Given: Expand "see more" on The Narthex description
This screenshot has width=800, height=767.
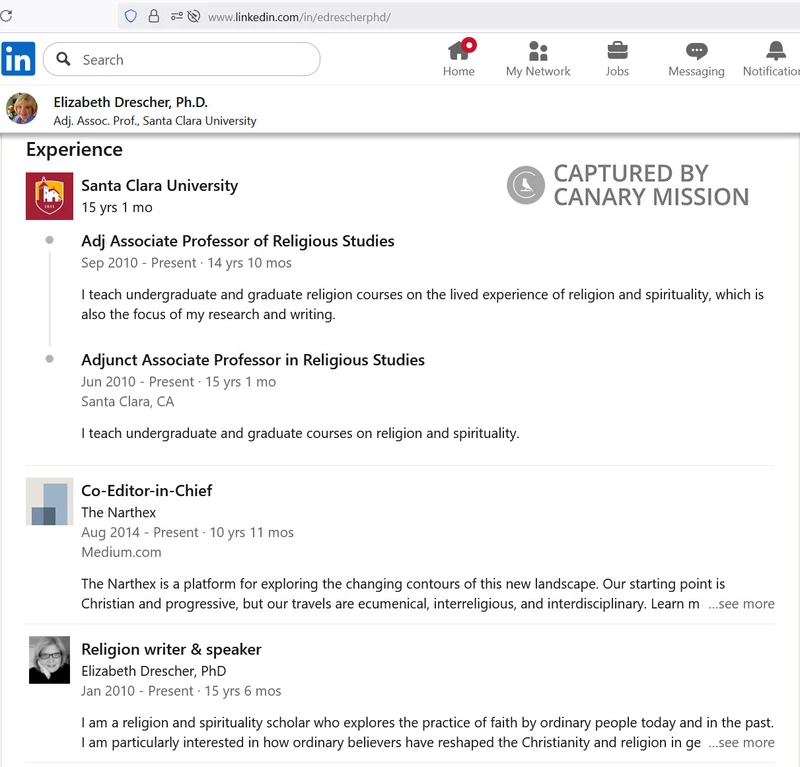Looking at the screenshot, I should (x=741, y=604).
